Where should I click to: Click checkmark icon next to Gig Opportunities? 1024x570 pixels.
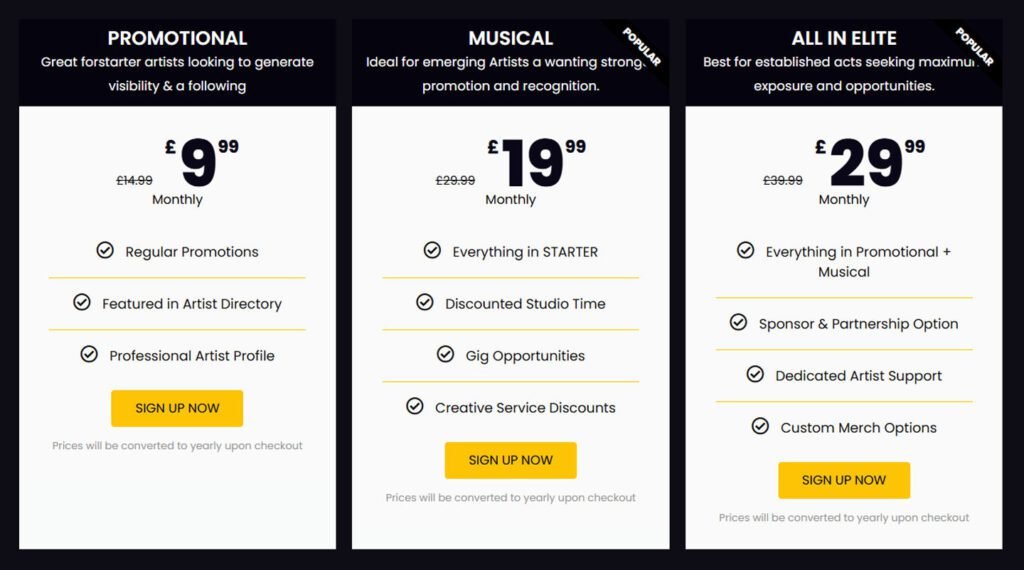pyautogui.click(x=446, y=354)
